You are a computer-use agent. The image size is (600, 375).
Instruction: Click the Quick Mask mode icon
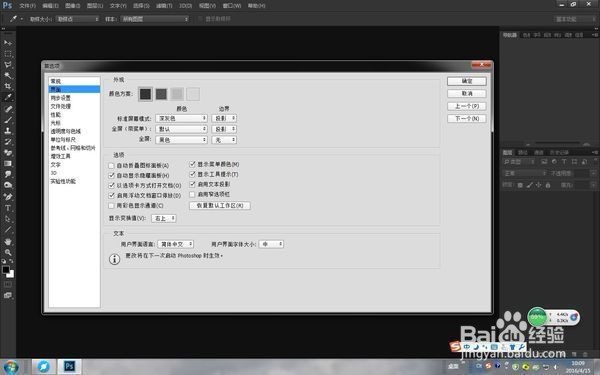point(8,284)
